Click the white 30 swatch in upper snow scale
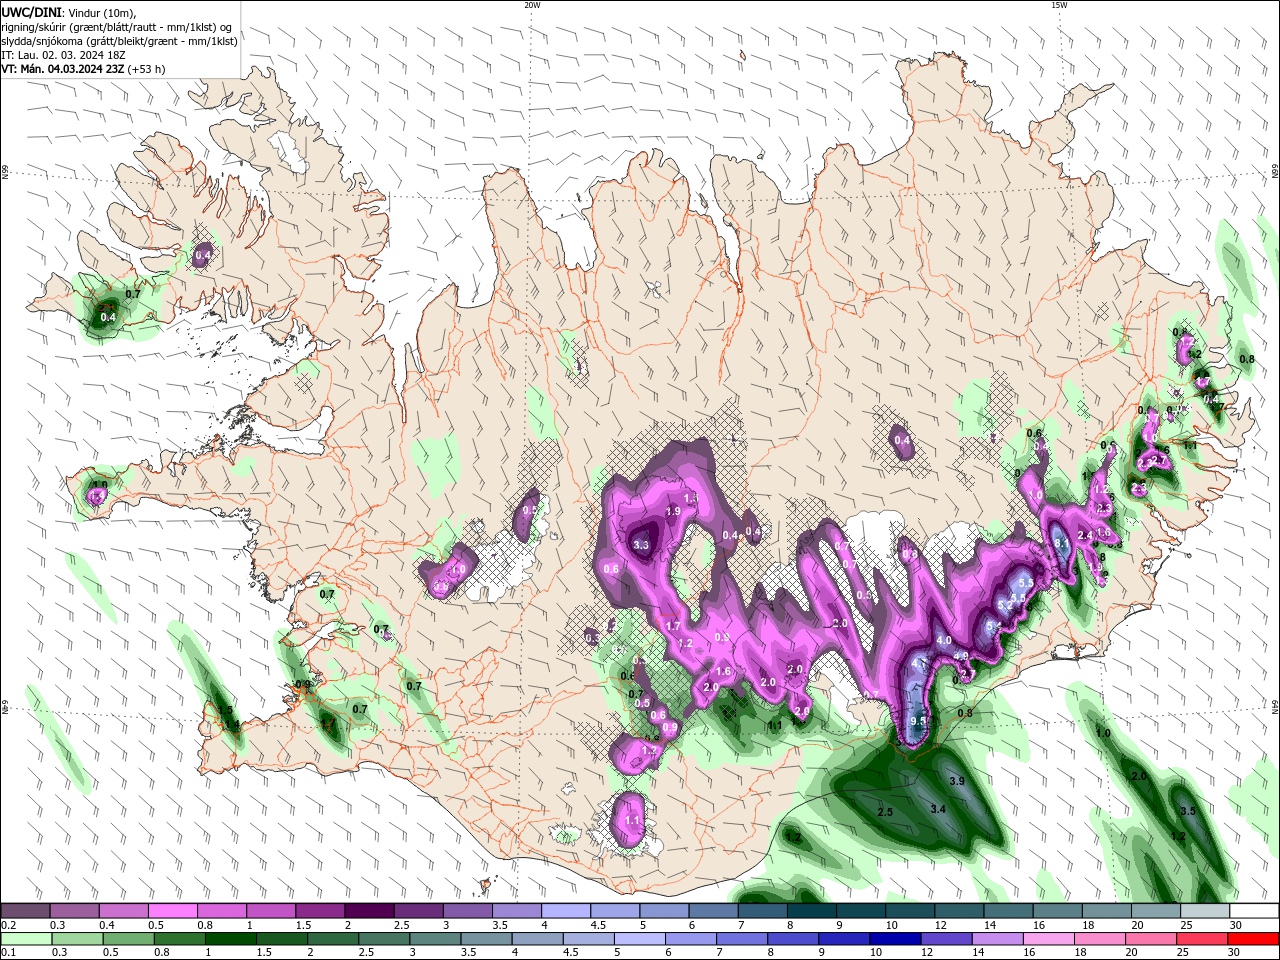The image size is (1280, 960). tap(1254, 911)
